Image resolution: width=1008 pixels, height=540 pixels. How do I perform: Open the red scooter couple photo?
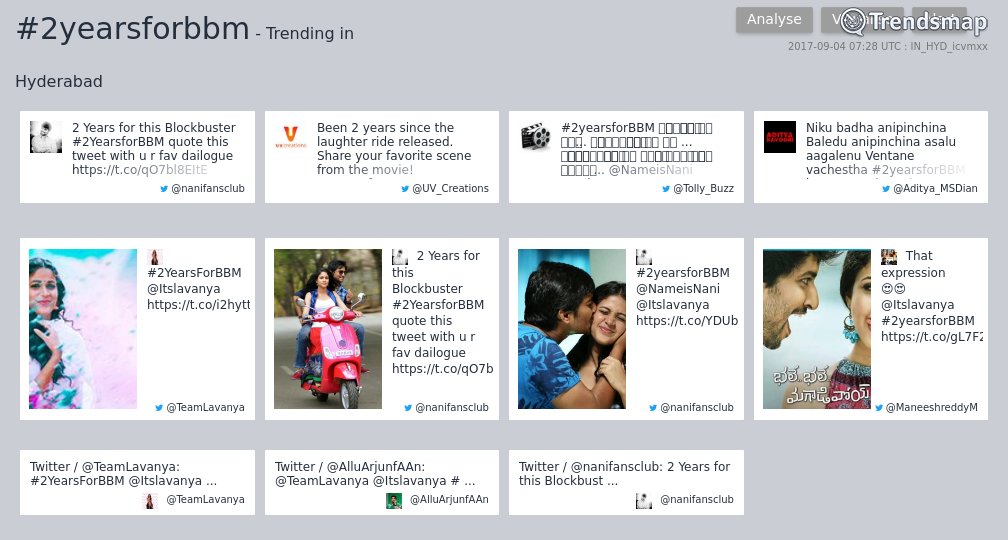[x=328, y=329]
